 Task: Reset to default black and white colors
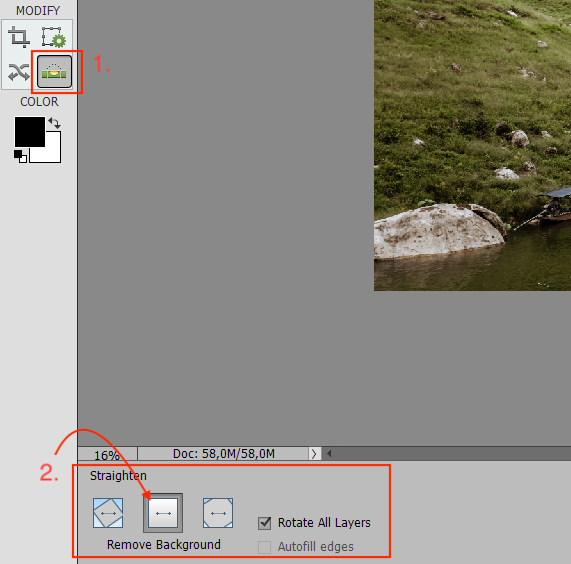20,156
